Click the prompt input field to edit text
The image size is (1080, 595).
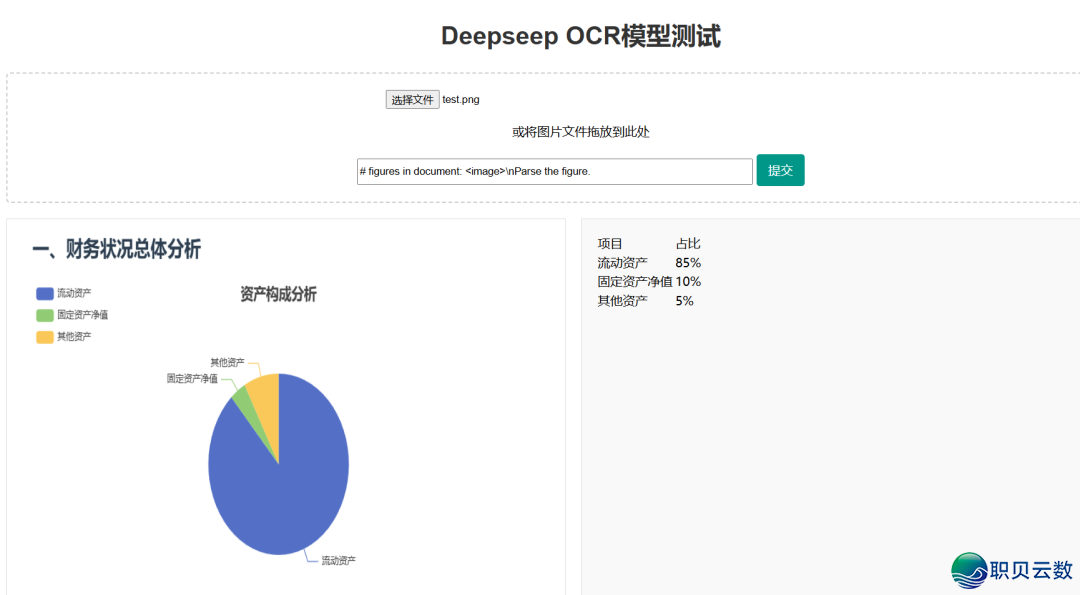[554, 170]
